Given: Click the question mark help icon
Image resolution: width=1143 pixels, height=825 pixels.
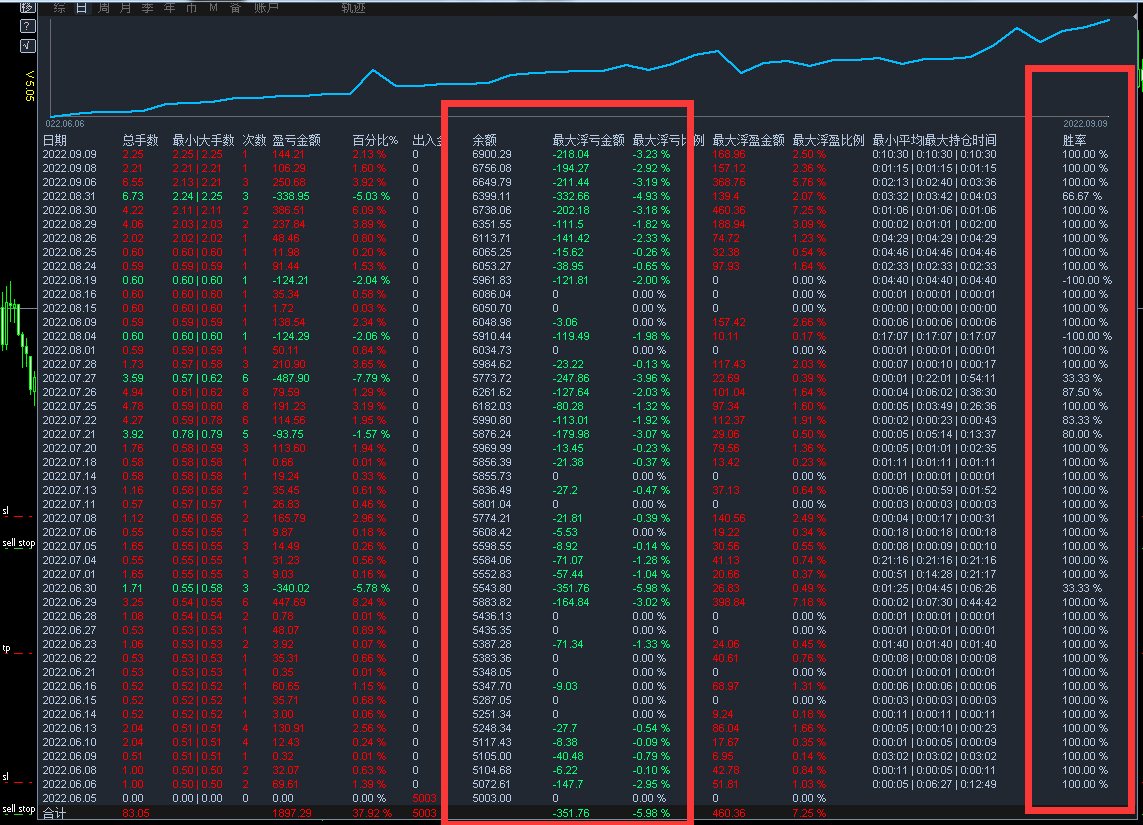Looking at the screenshot, I should 27,26.
